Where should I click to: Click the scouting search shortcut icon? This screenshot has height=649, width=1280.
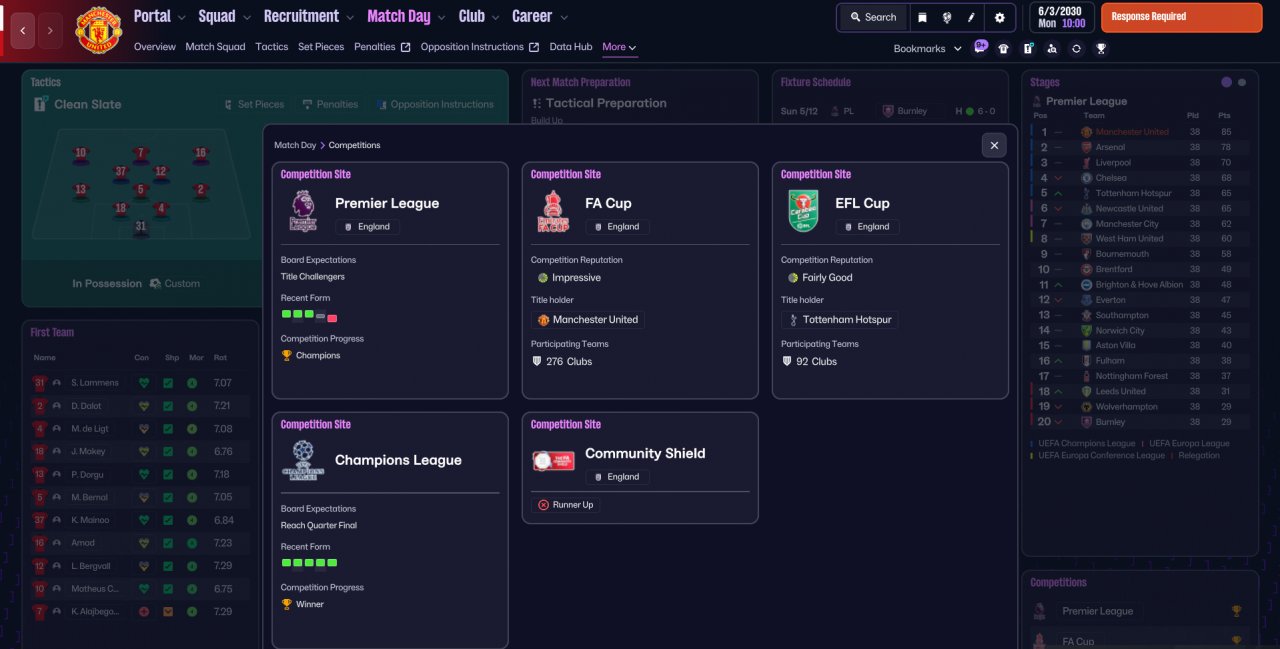point(1052,48)
